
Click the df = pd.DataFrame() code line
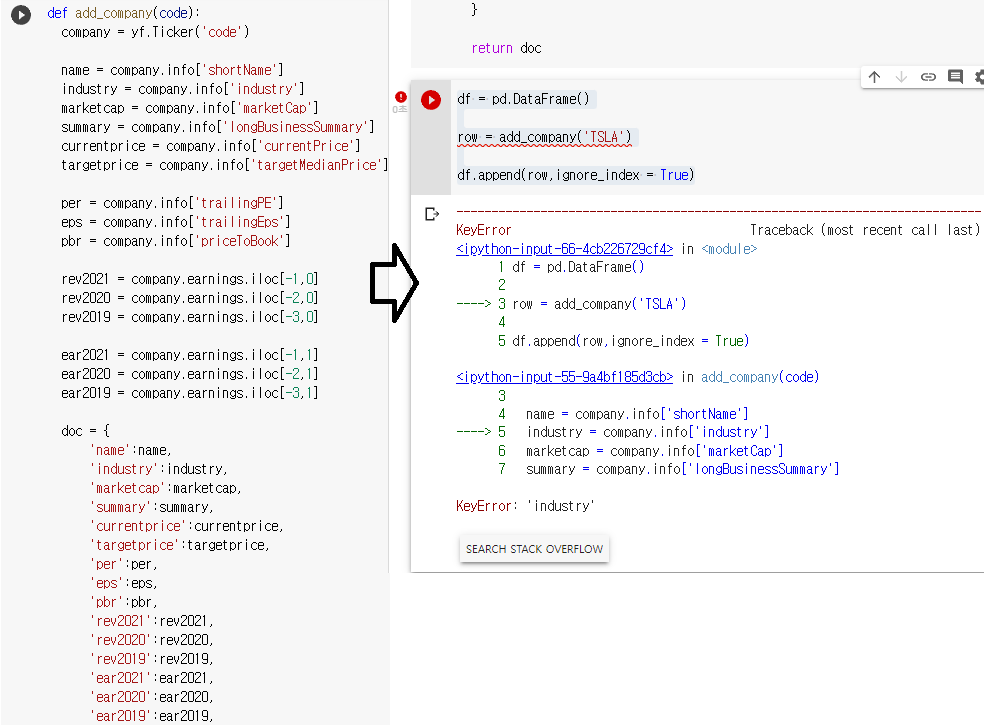click(x=523, y=99)
